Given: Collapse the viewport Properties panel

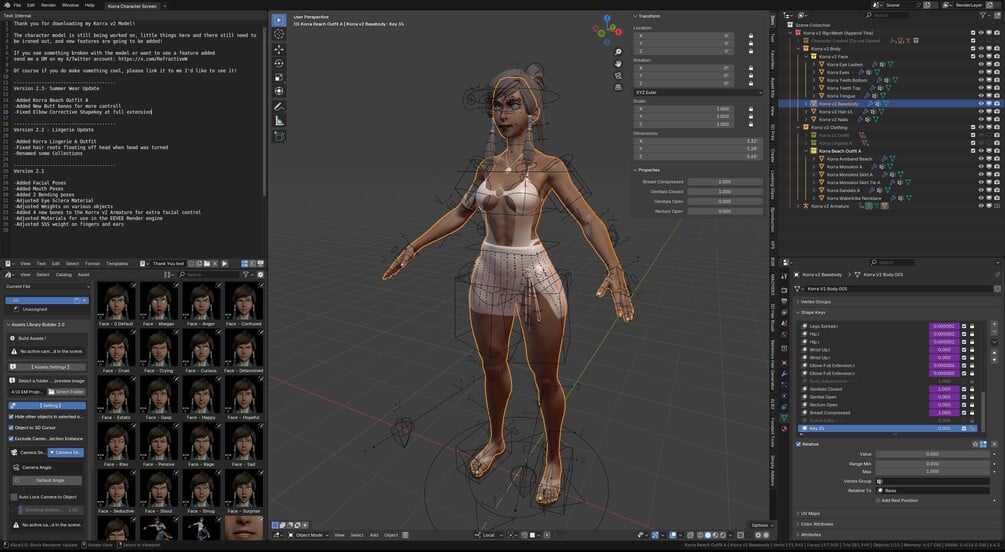Looking at the screenshot, I should (x=648, y=170).
